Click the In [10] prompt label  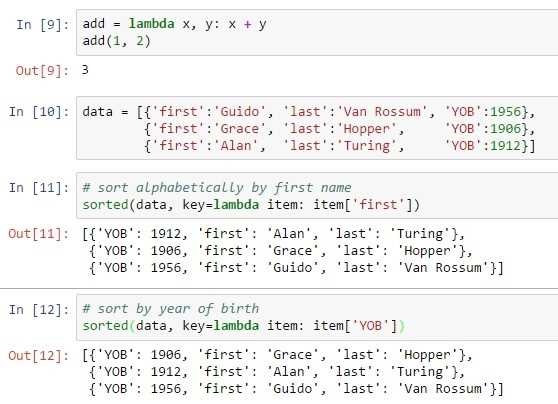point(39,112)
